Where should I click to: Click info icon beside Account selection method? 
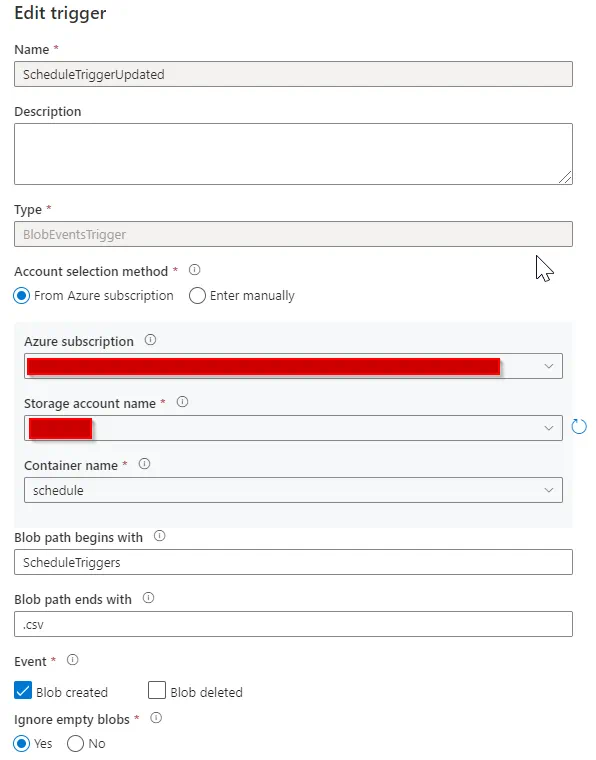194,270
